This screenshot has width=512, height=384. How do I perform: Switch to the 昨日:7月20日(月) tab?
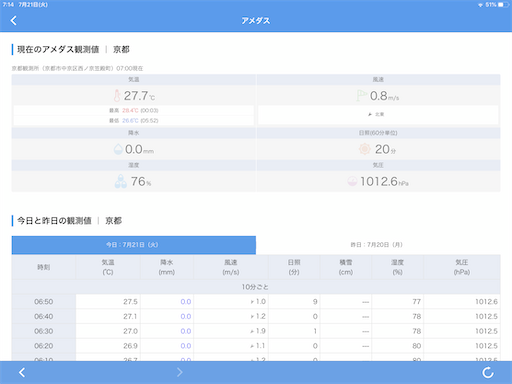pos(378,245)
